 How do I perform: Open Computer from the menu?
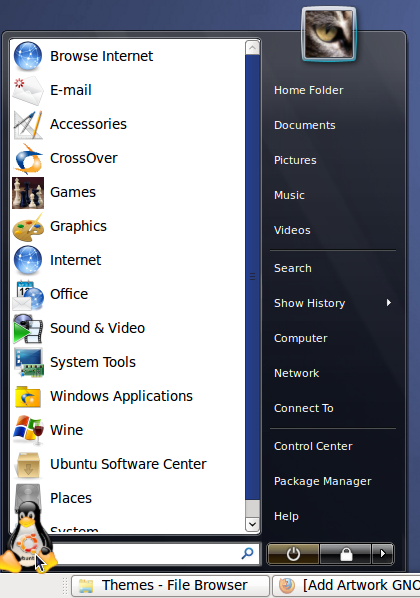301,338
